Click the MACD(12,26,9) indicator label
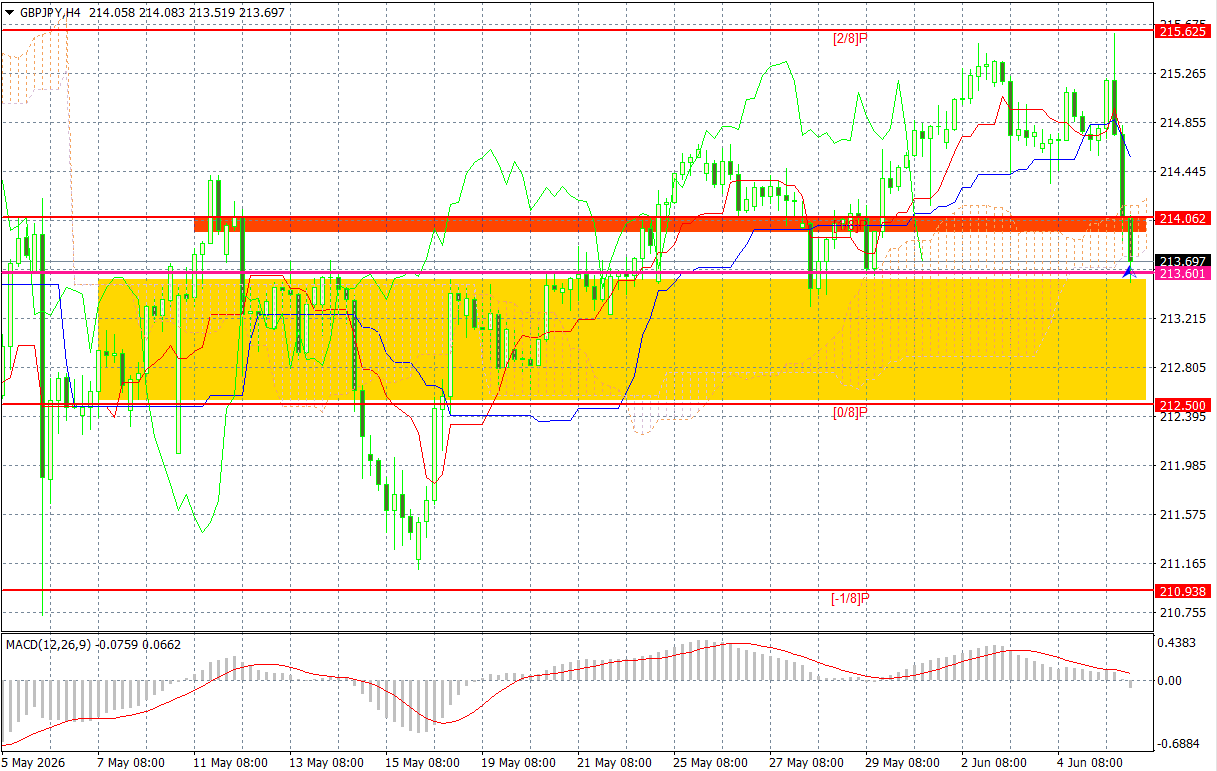The height and width of the screenshot is (771, 1217). click(48, 644)
